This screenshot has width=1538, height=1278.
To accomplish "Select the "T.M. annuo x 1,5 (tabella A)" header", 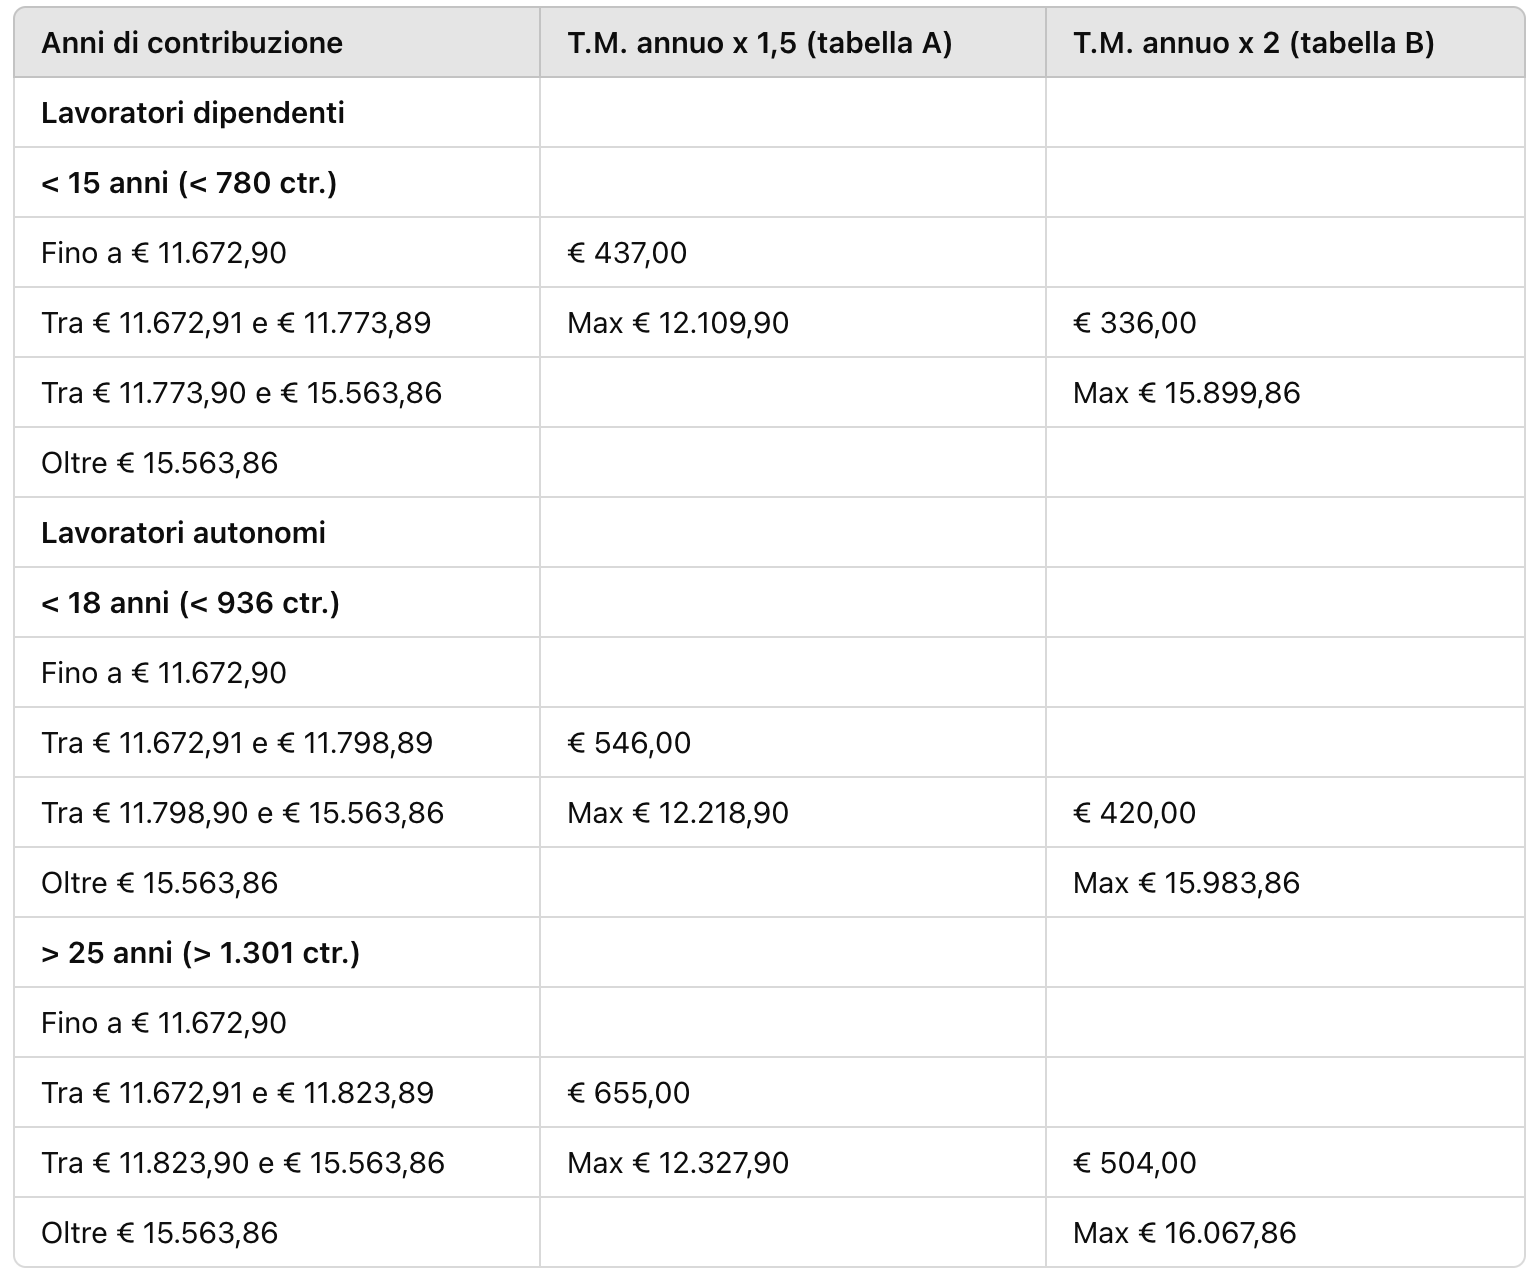I will point(759,43).
